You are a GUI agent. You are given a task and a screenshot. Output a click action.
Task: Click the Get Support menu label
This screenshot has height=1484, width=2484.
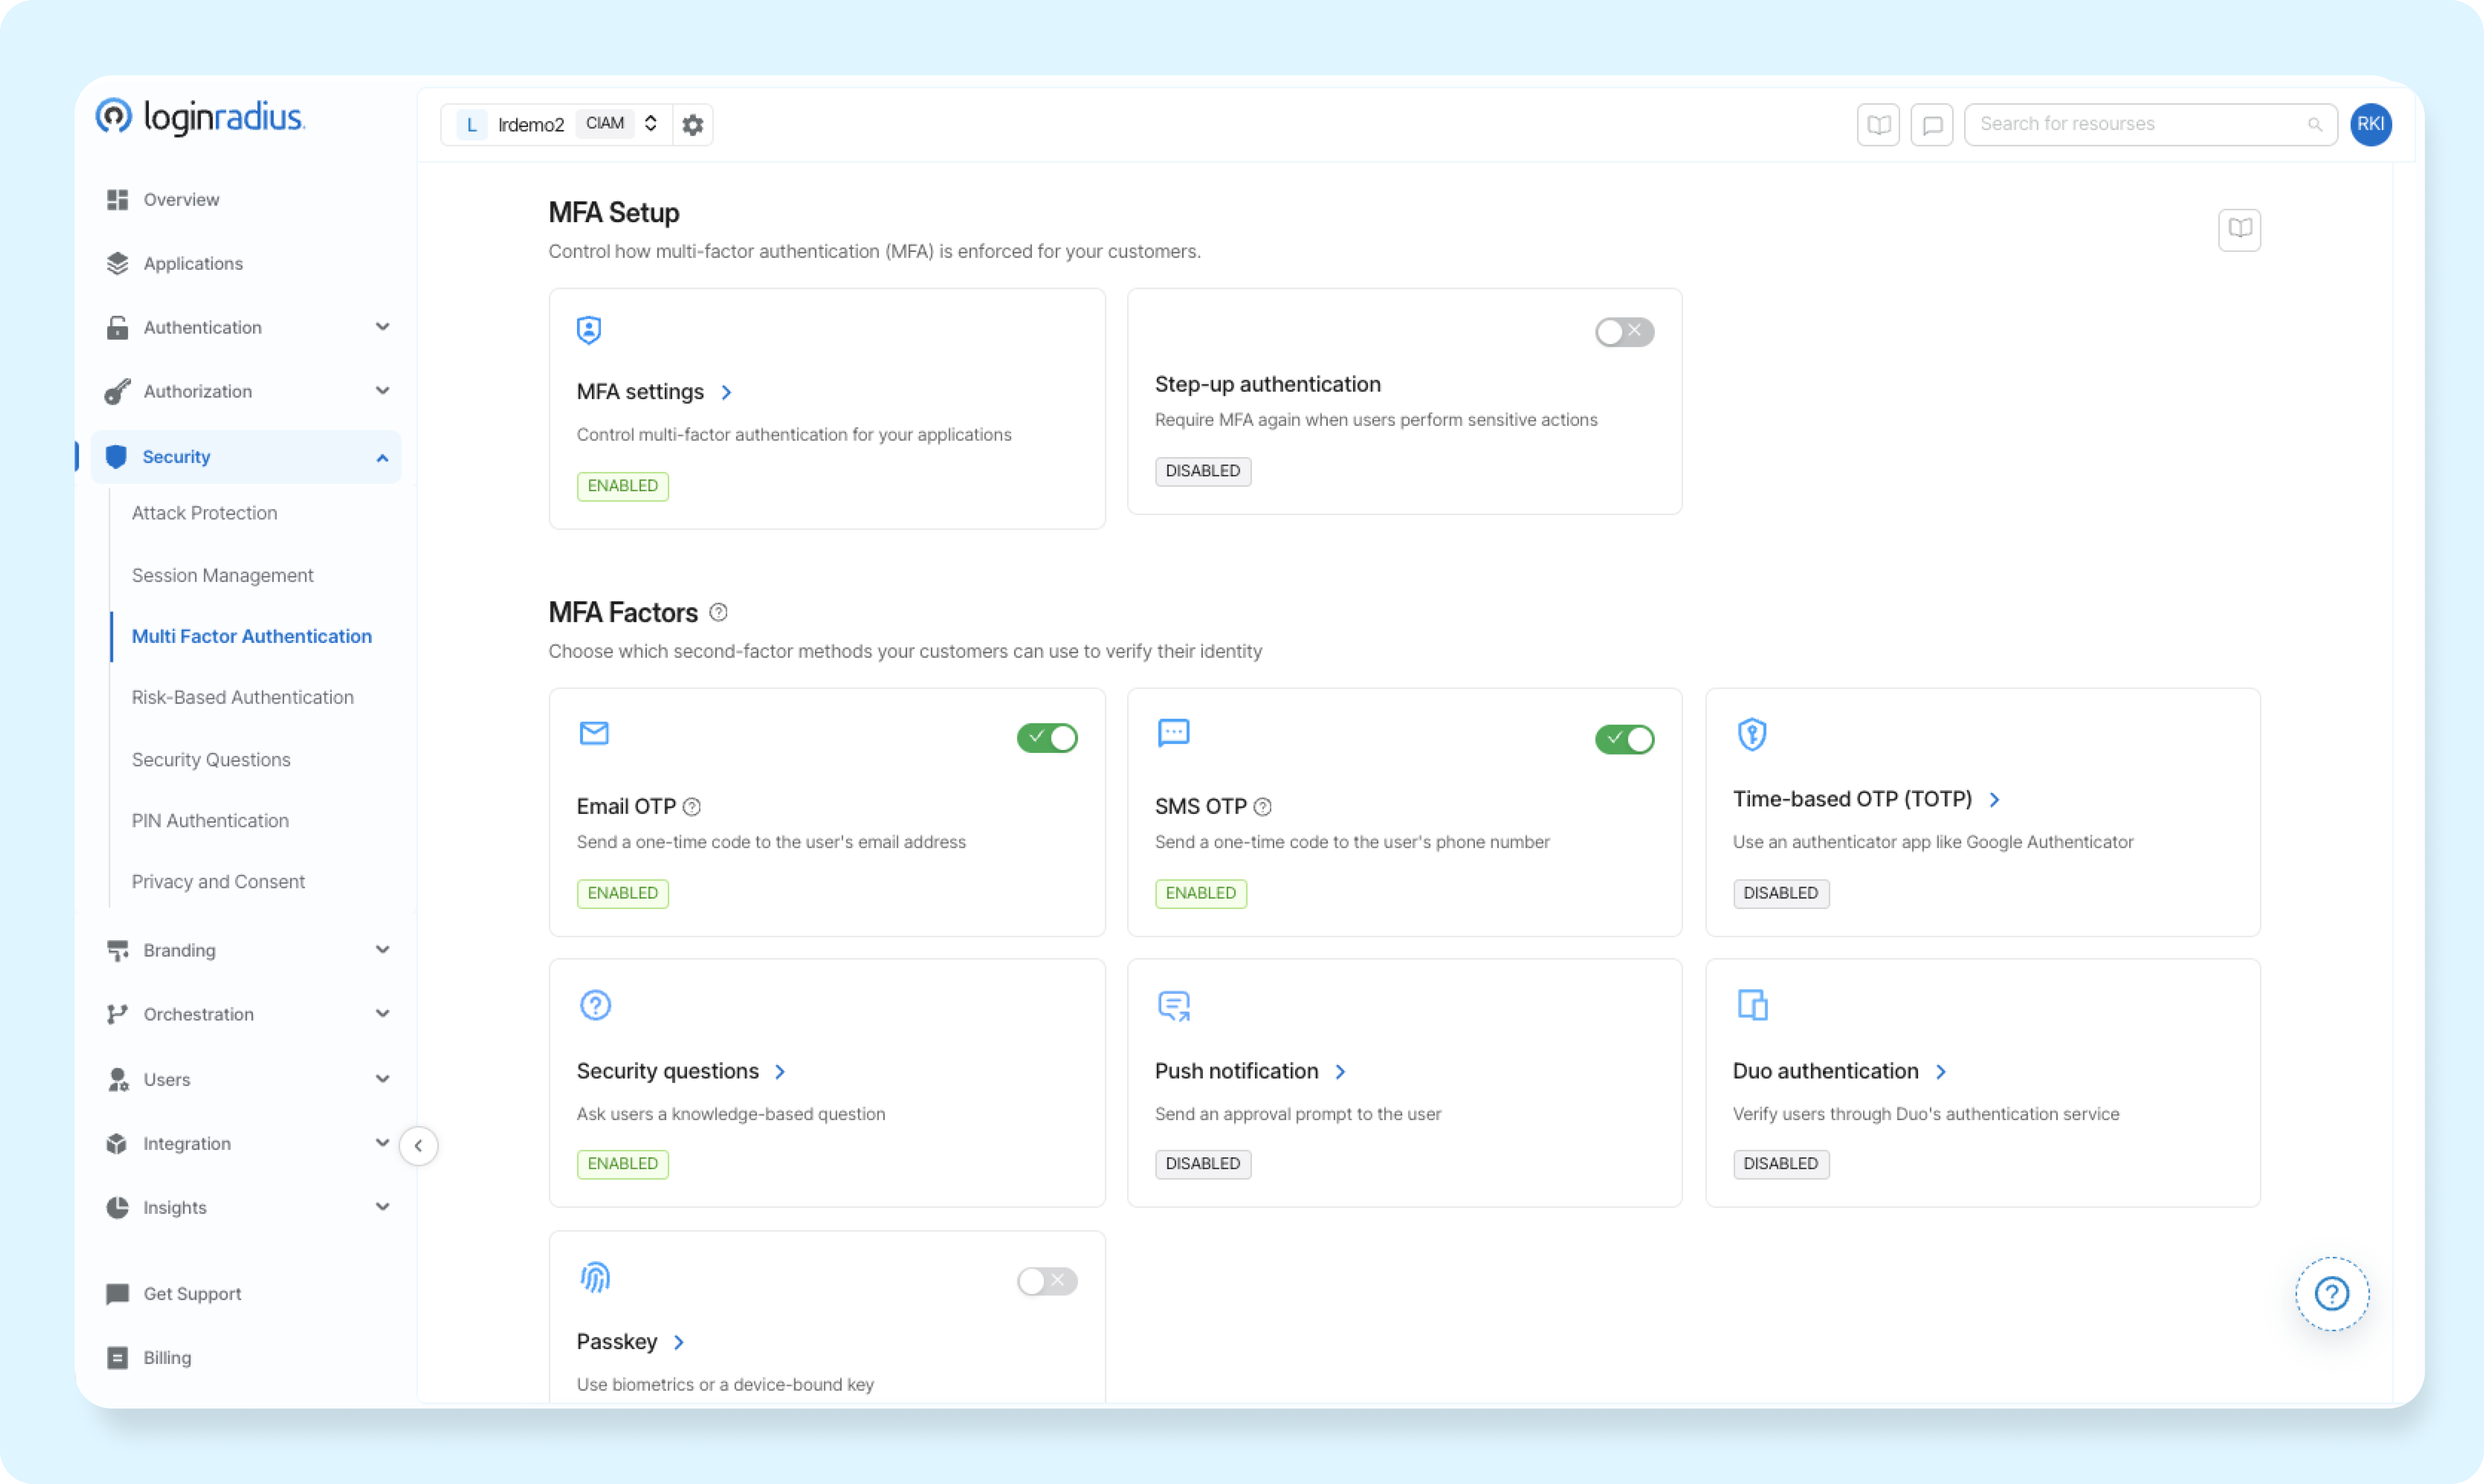192,1294
